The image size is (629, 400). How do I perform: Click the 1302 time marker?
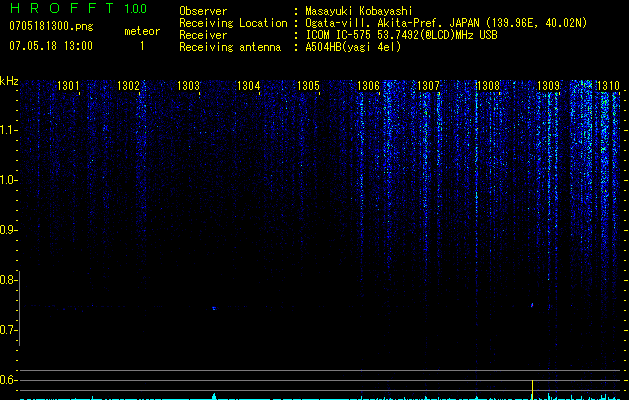pyautogui.click(x=128, y=85)
